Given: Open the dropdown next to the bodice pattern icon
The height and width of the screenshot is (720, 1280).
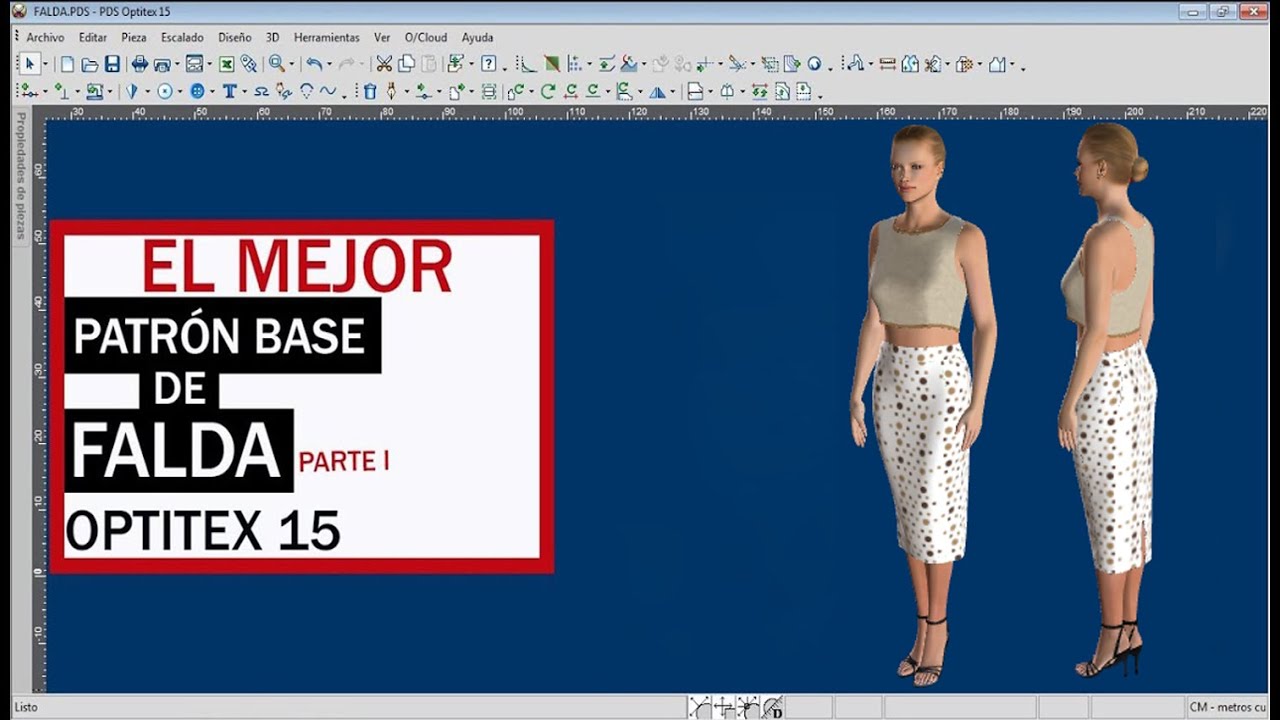Looking at the screenshot, I should click(x=1013, y=65).
